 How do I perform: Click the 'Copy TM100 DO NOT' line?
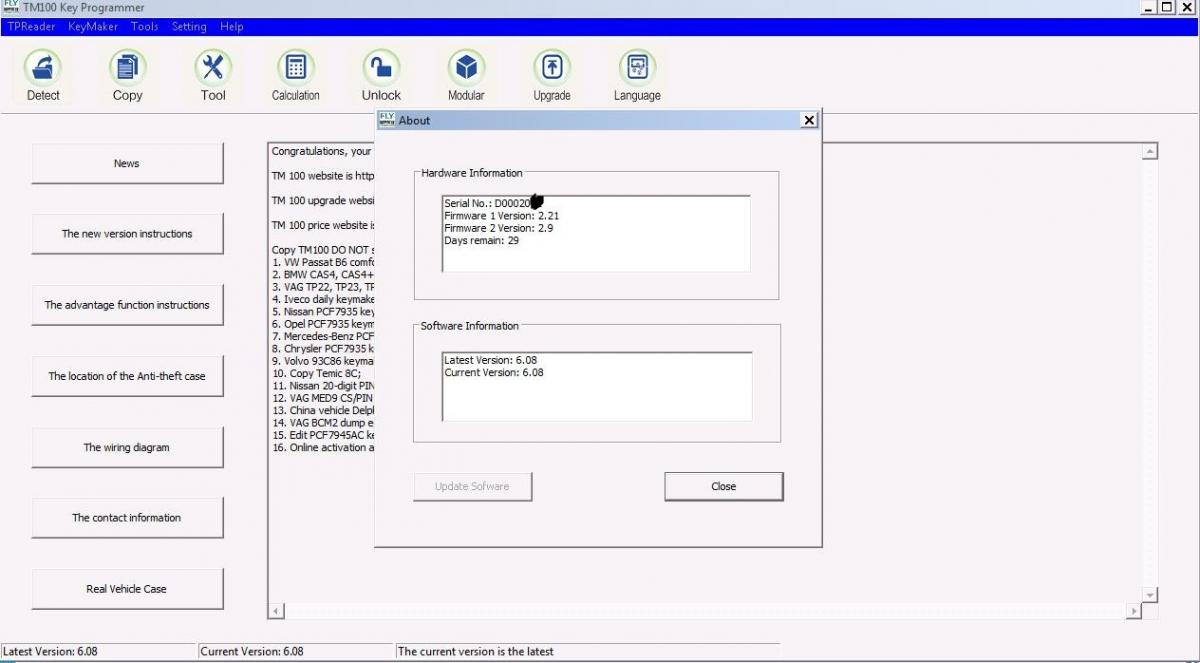point(323,250)
